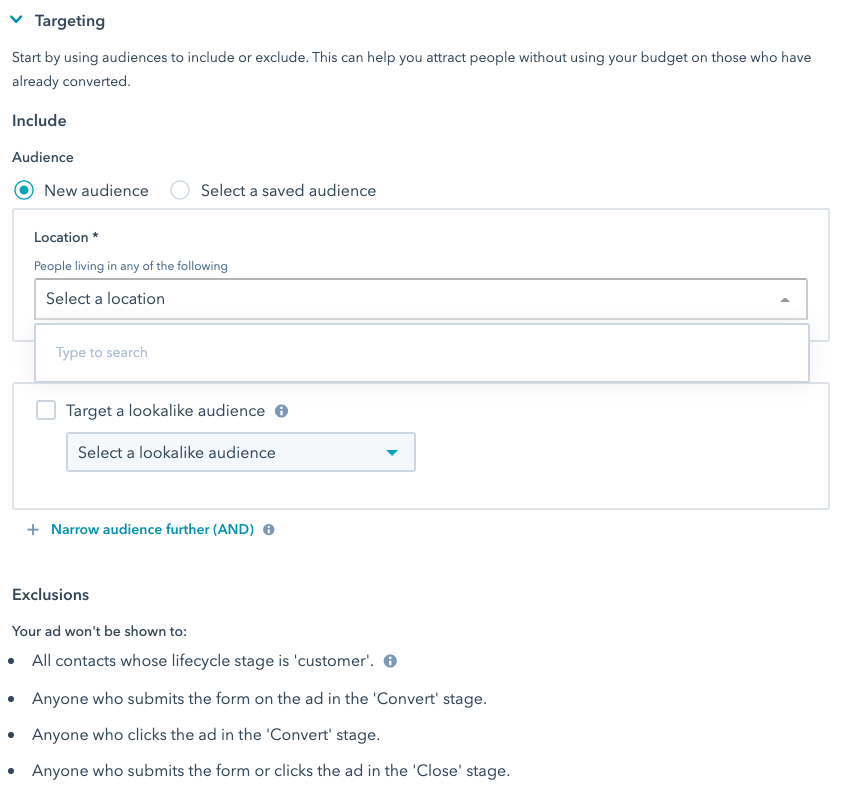Click Narrow audience further (AND) link
Viewport: 860px width, 800px height.
[152, 529]
